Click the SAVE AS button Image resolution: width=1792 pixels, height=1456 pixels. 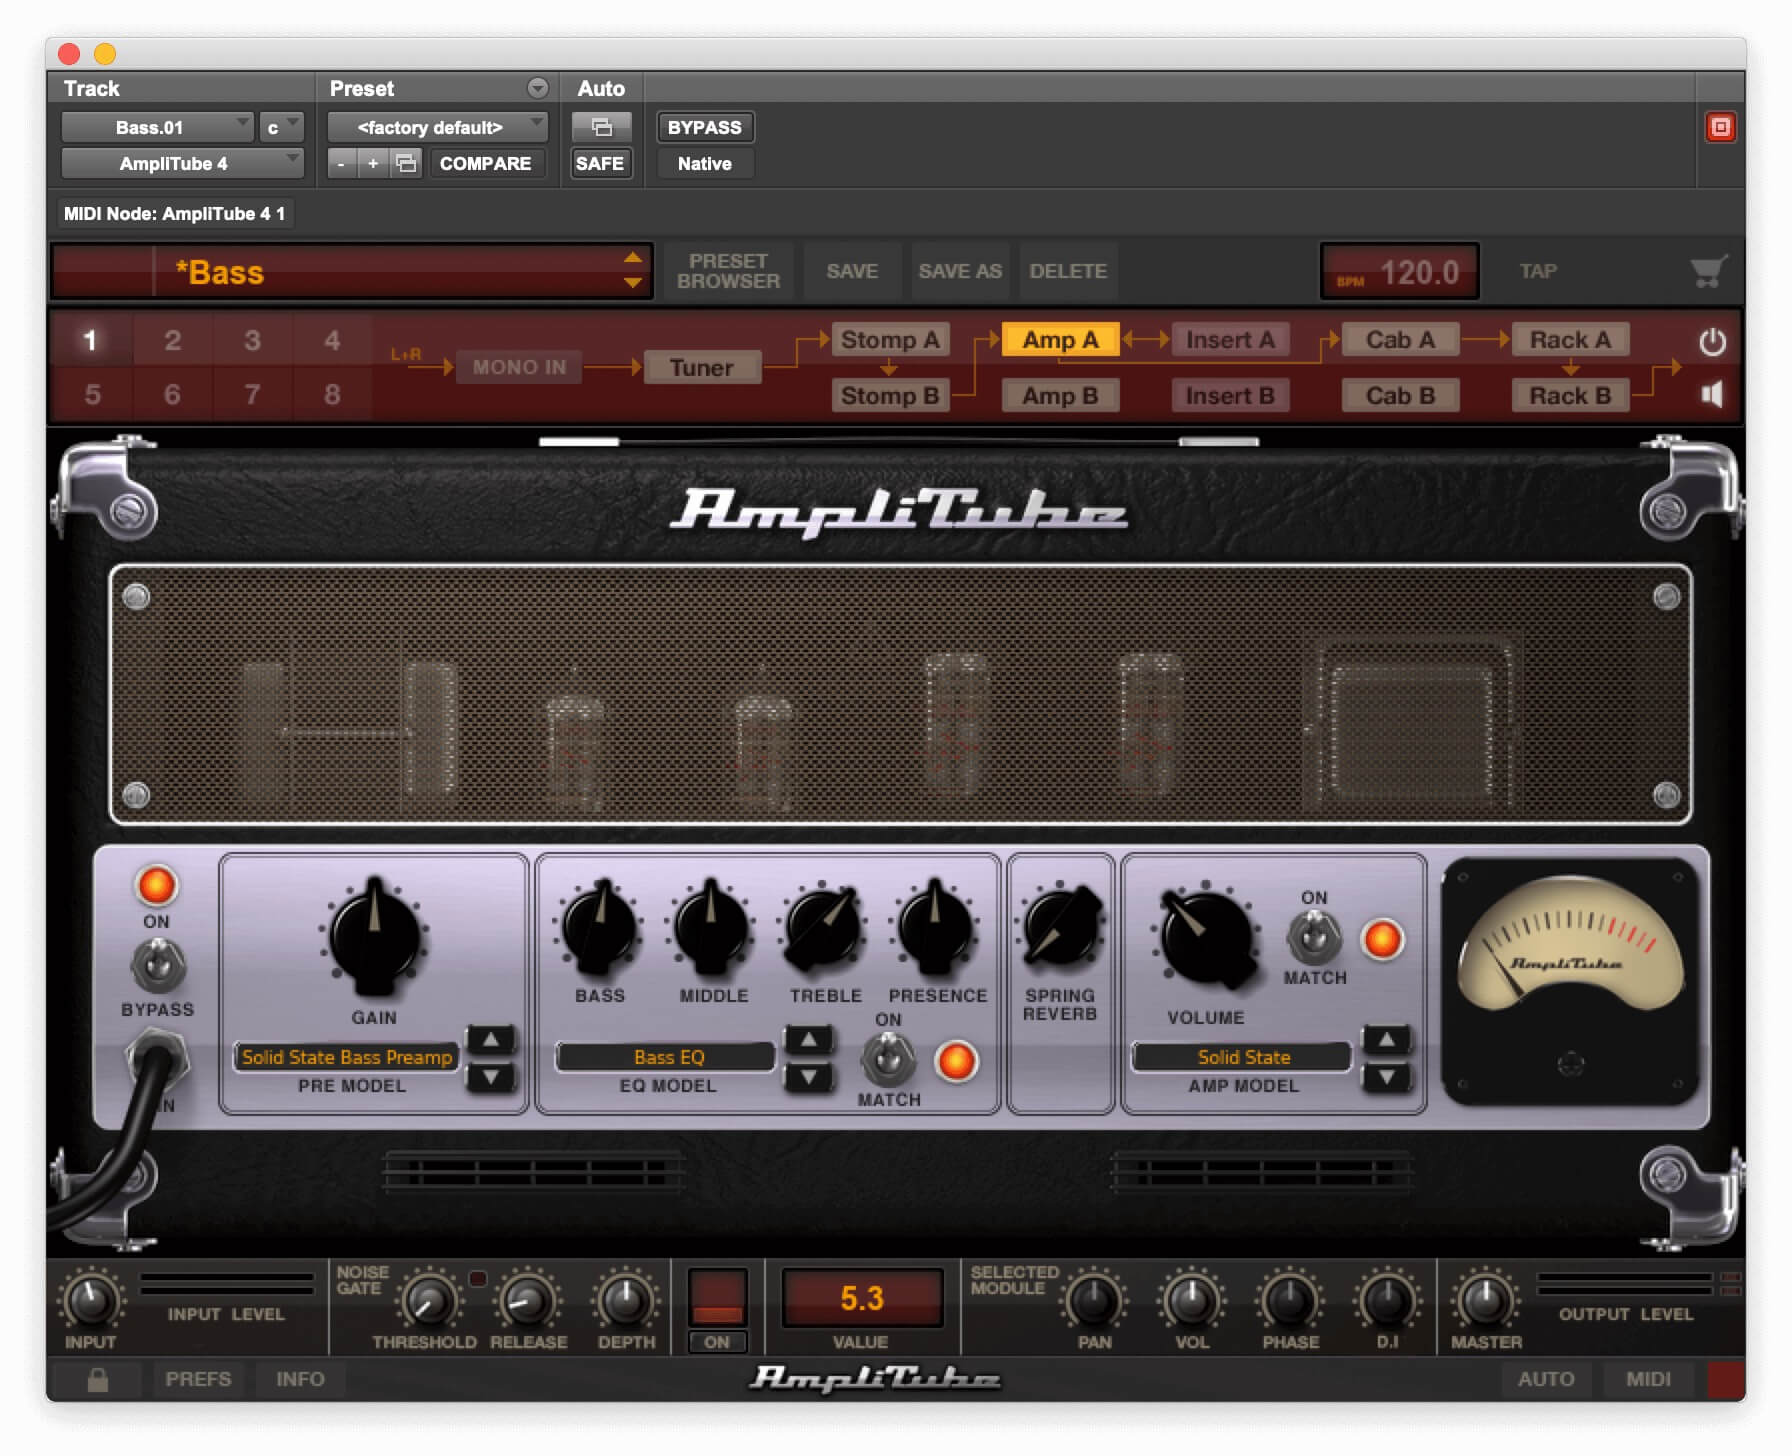(x=960, y=271)
